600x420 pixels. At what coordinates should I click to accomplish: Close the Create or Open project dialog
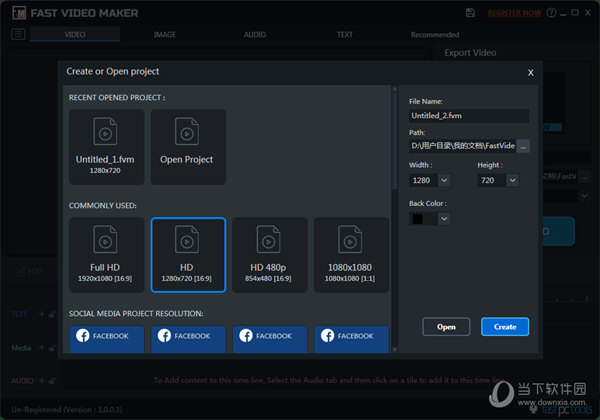tap(530, 73)
